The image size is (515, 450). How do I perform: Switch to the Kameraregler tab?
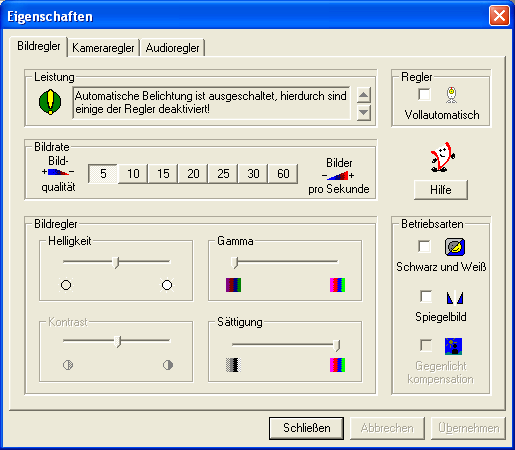point(103,48)
